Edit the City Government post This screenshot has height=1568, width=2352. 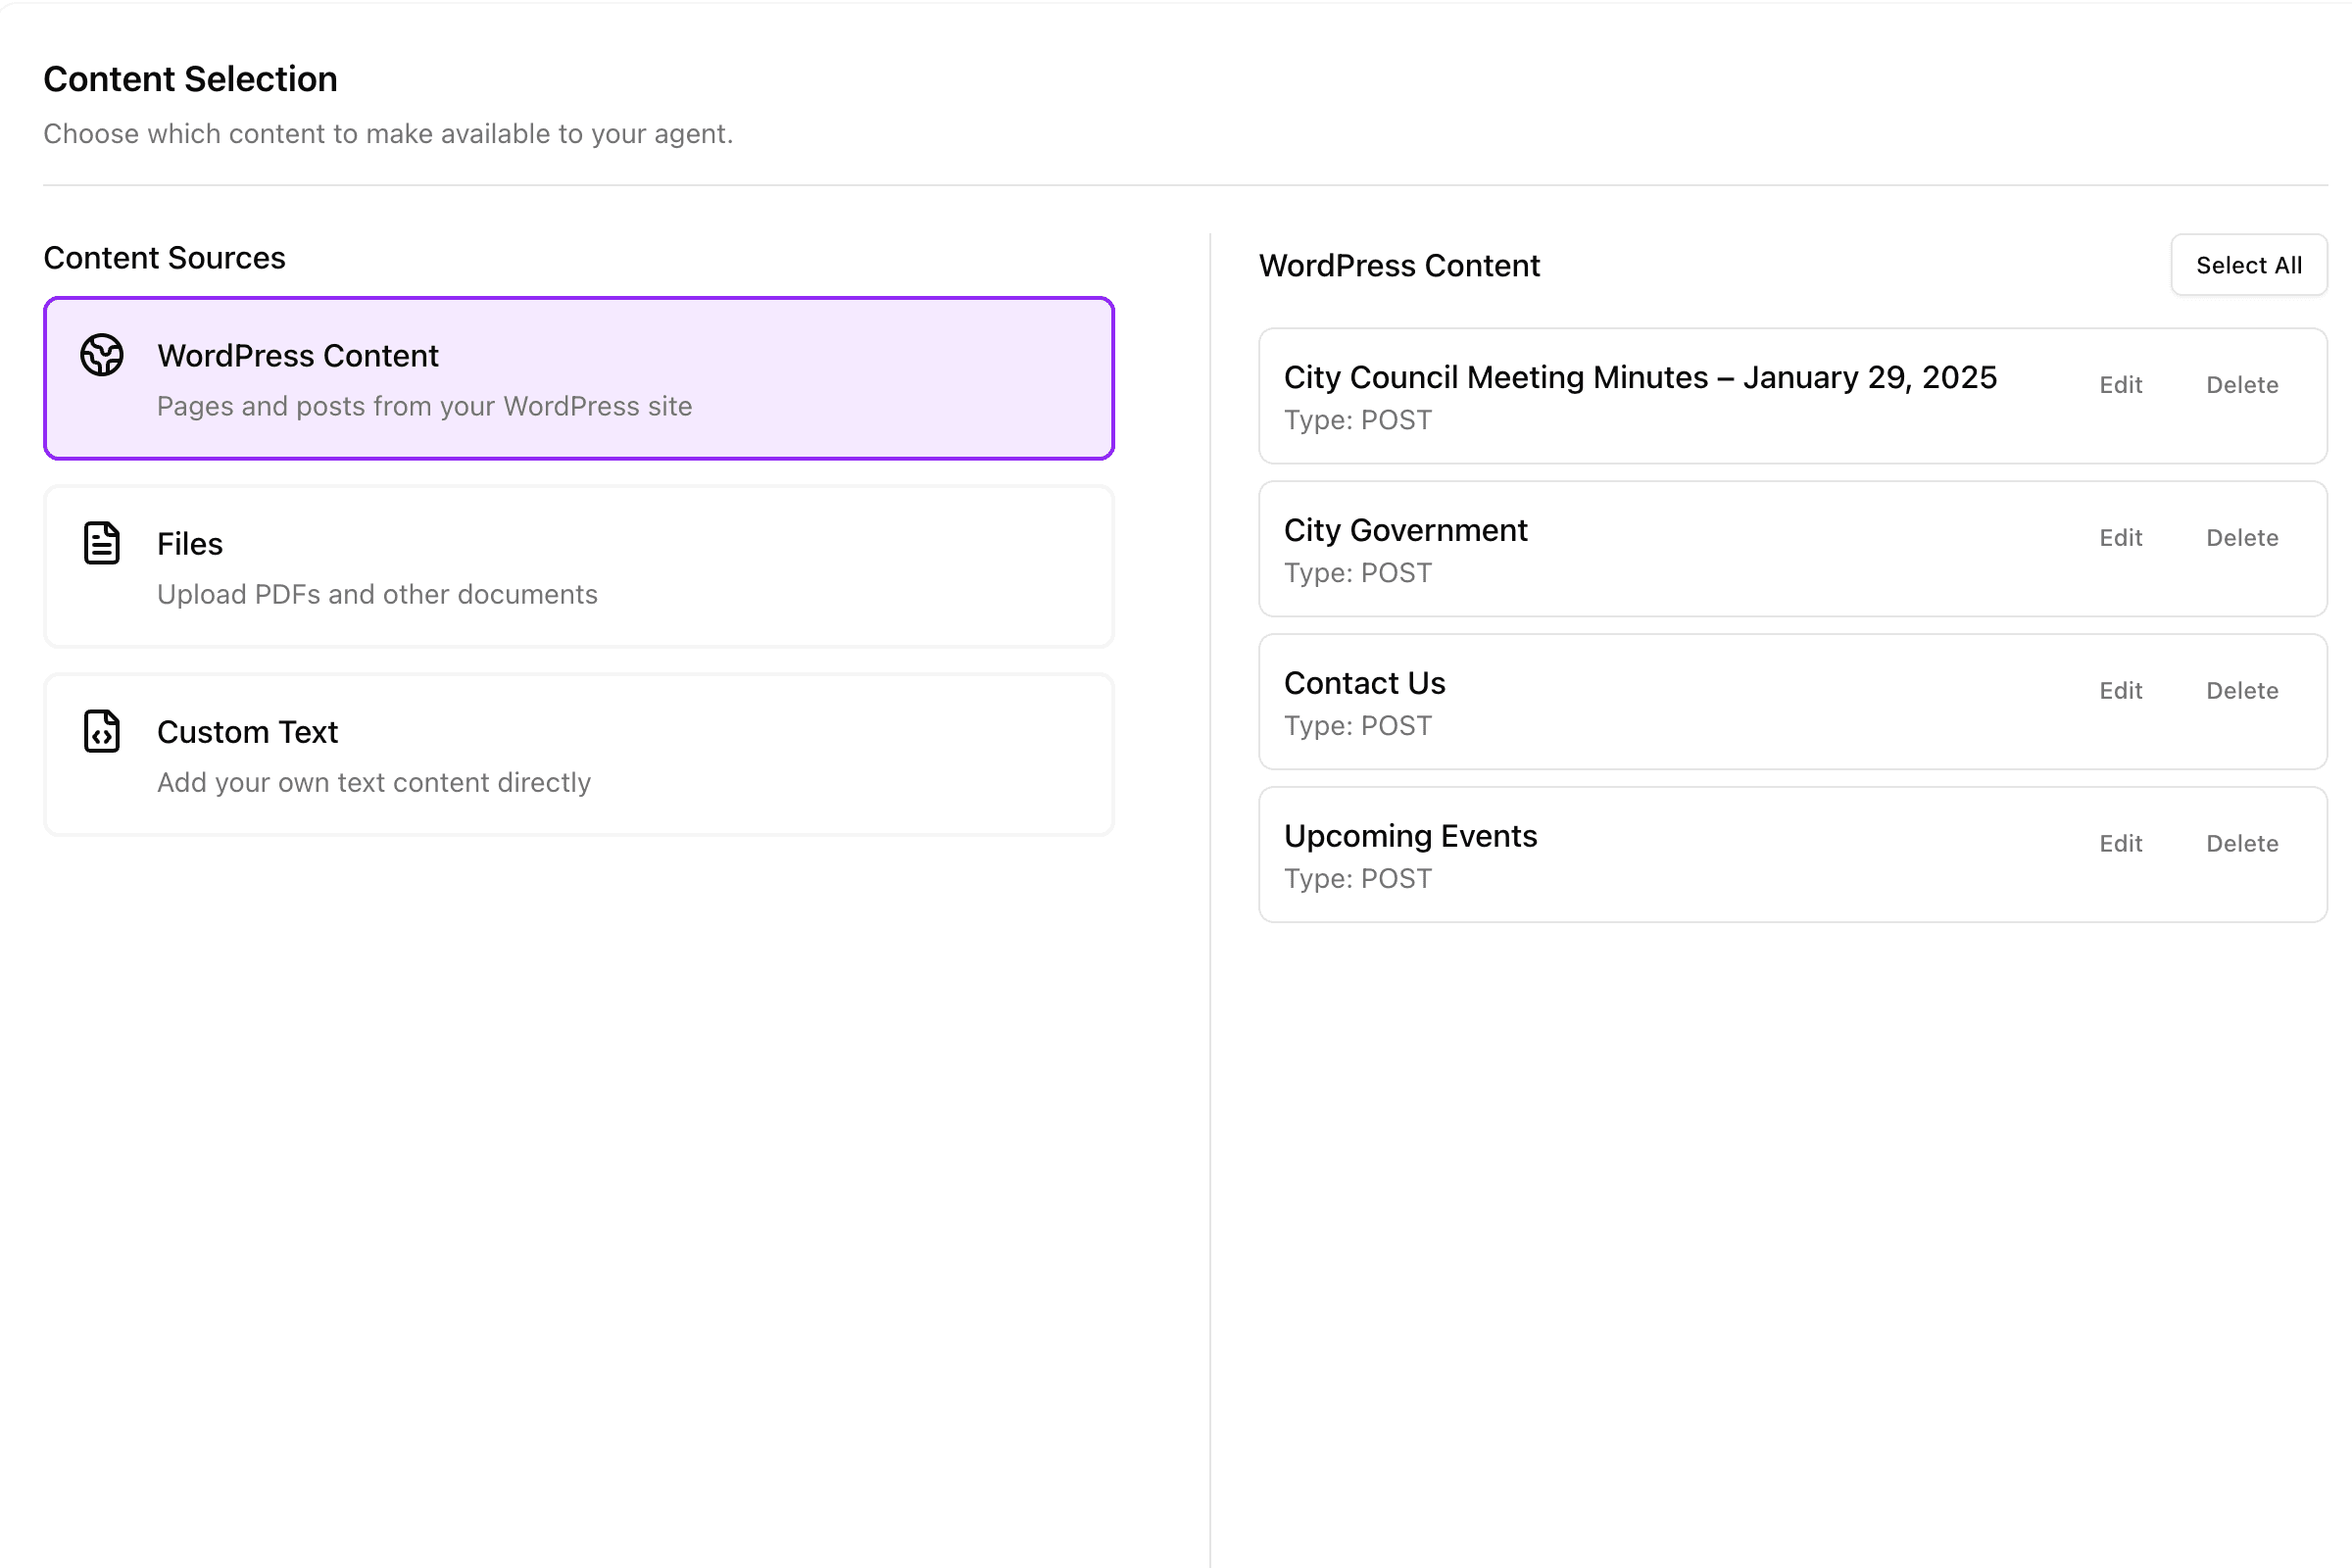point(2120,538)
